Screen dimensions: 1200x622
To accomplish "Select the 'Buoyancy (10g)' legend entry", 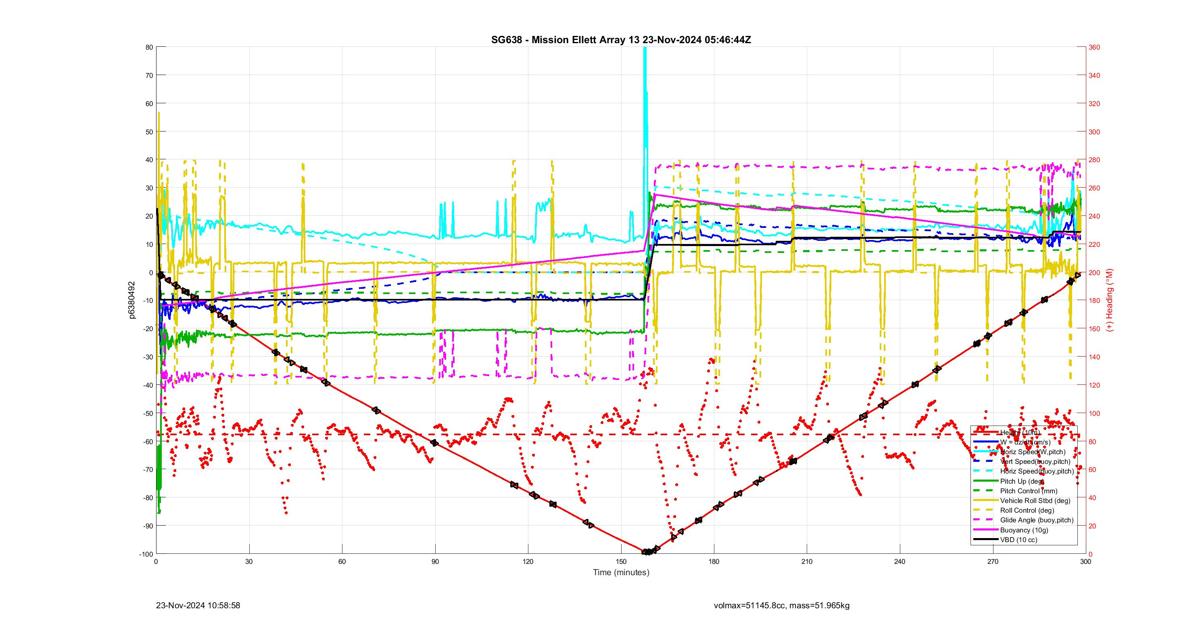I will pos(1024,530).
